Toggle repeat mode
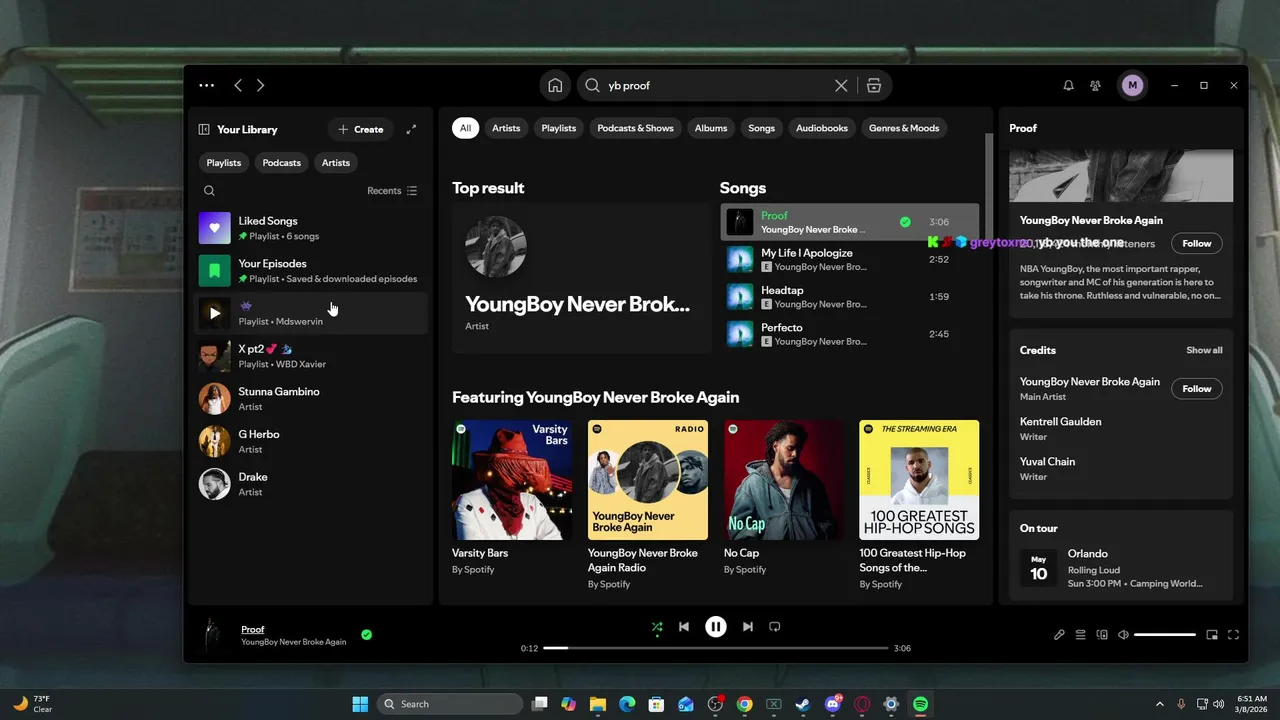 pos(774,627)
